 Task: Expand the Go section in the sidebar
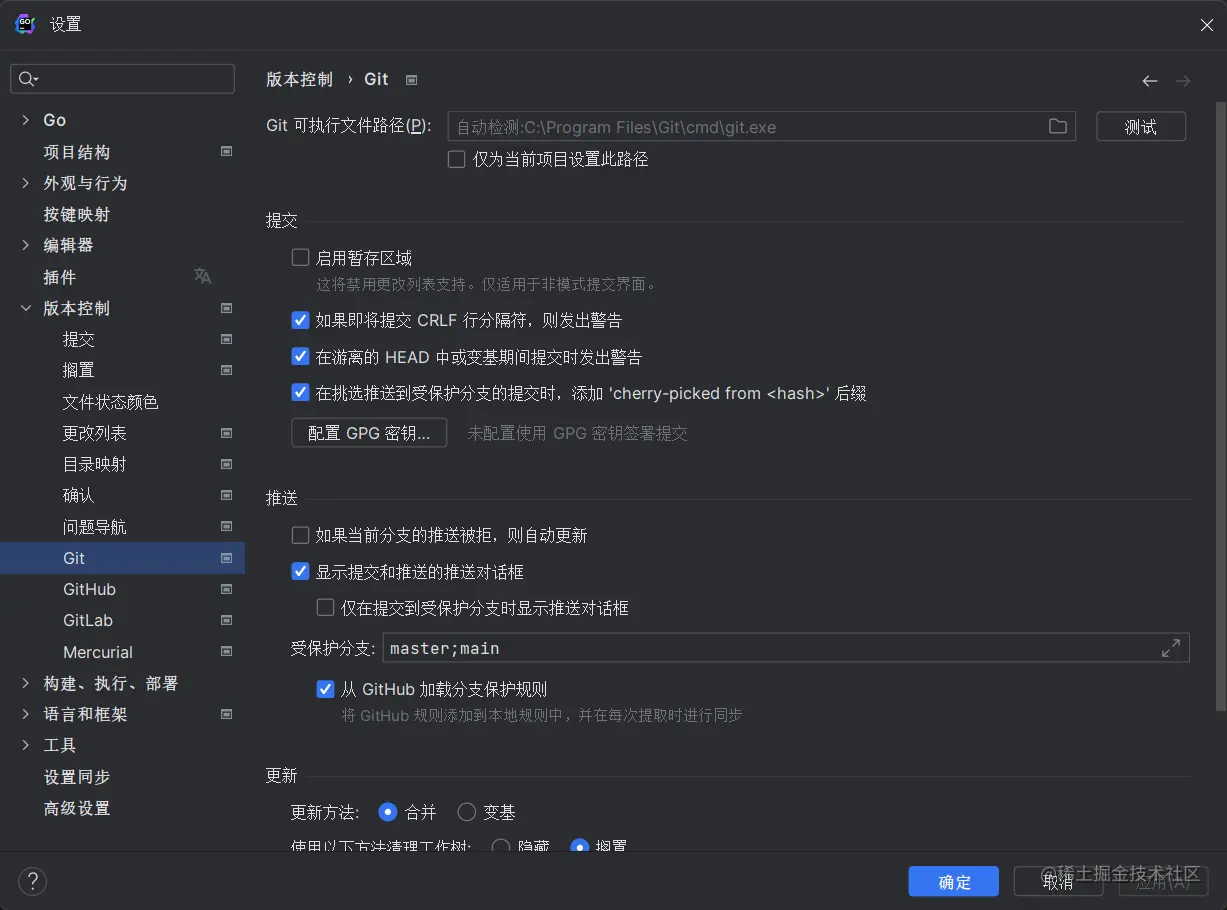(x=24, y=120)
